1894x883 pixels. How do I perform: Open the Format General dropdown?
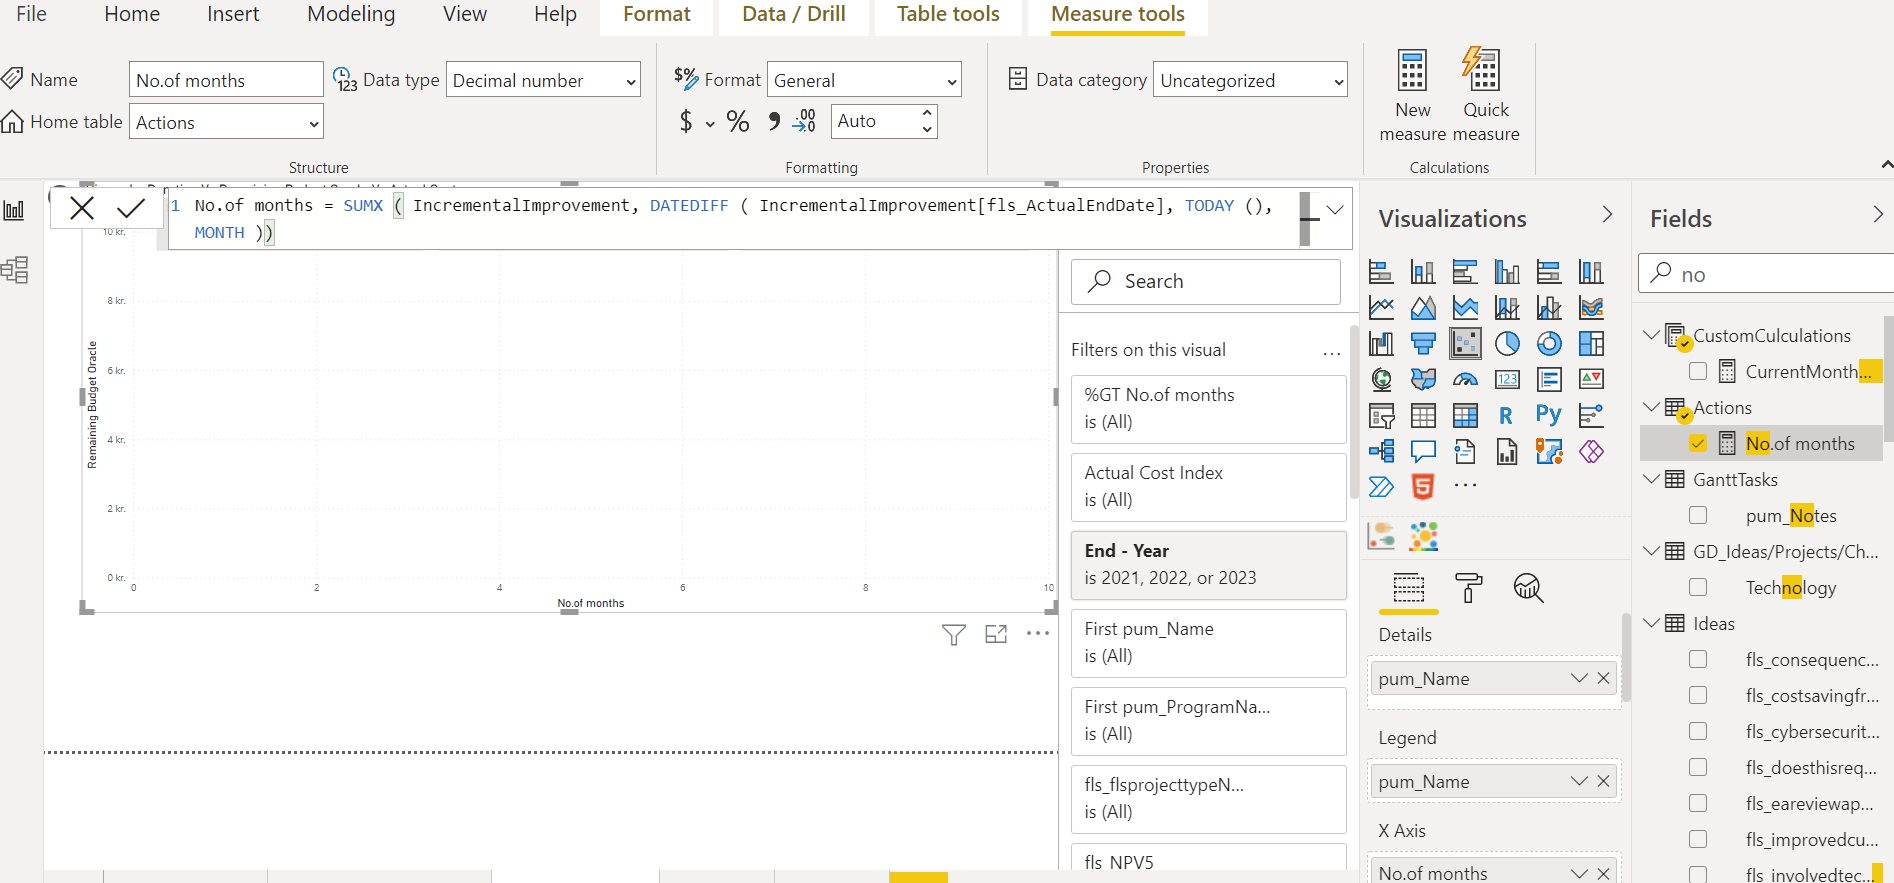coord(864,80)
